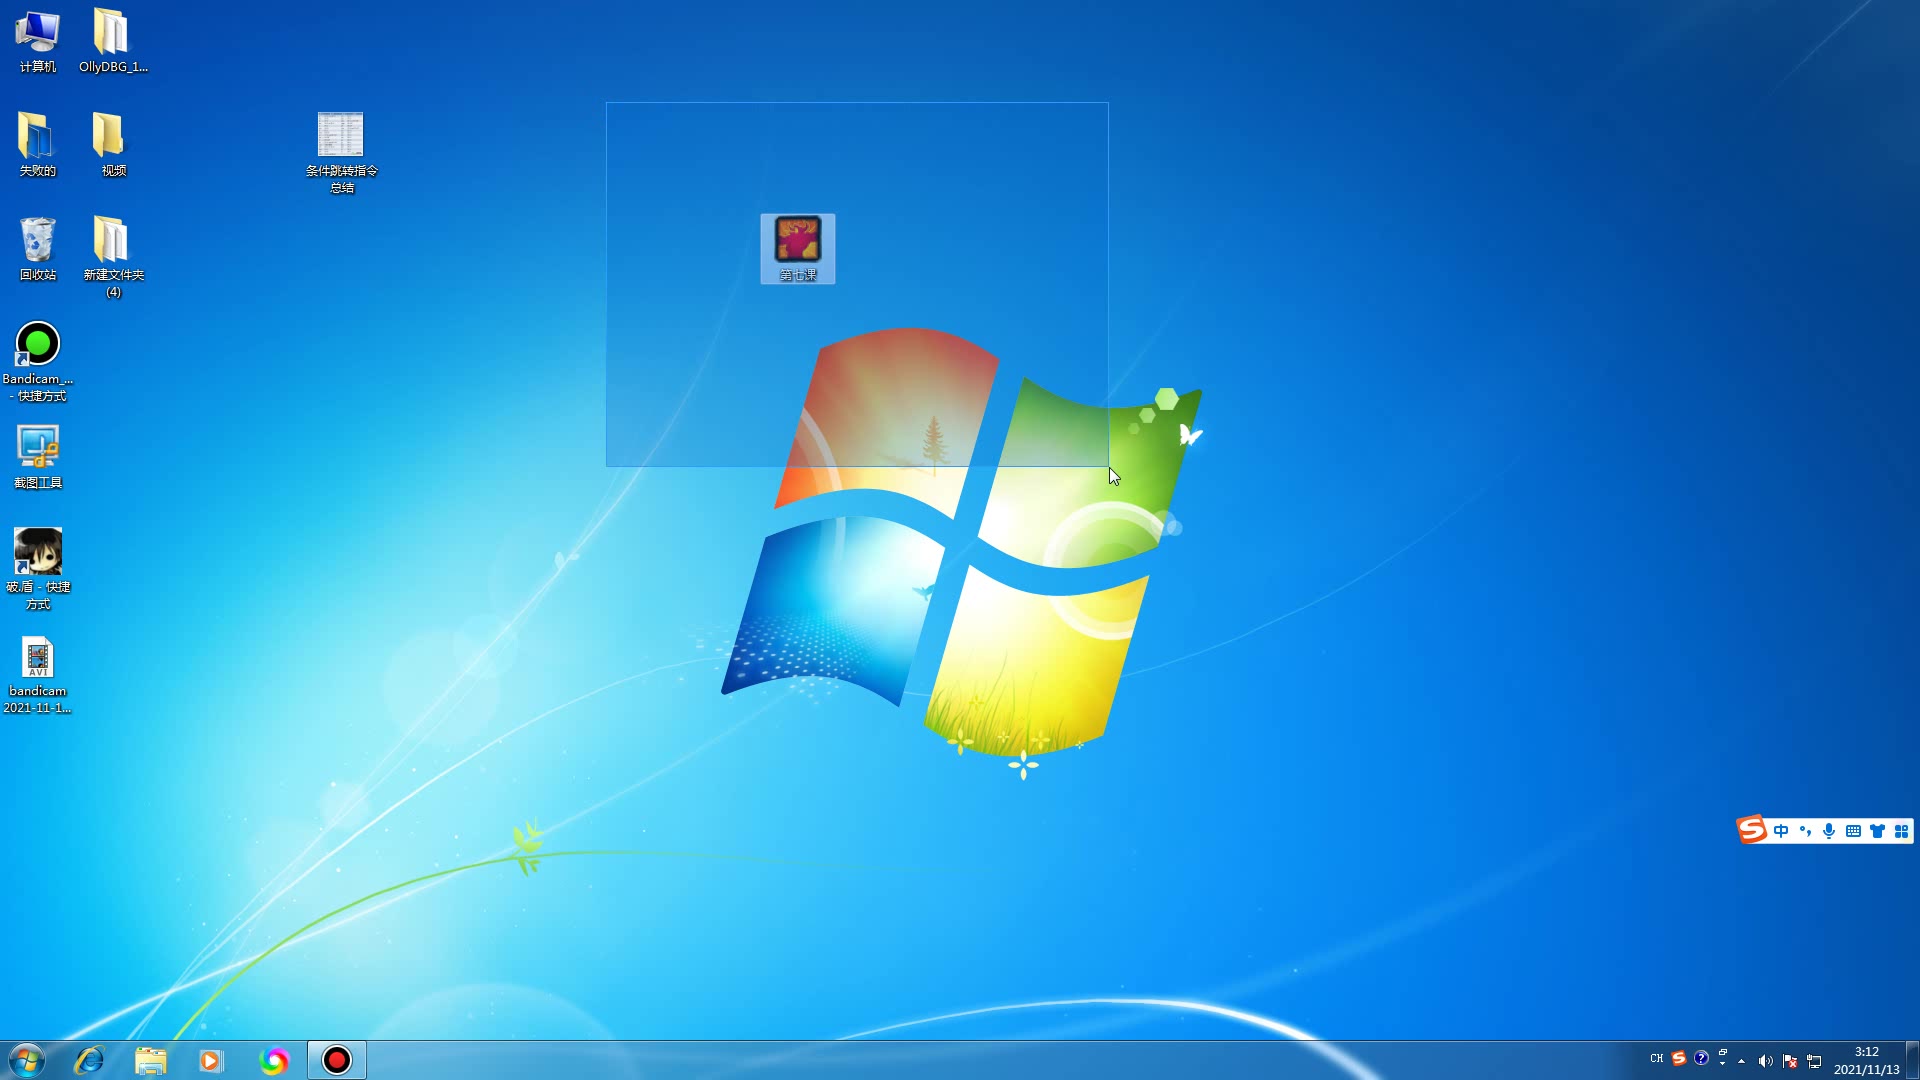This screenshot has width=1920, height=1080.
Task: Toggle punctuation mode on Sogou toolbar
Action: click(x=1805, y=831)
